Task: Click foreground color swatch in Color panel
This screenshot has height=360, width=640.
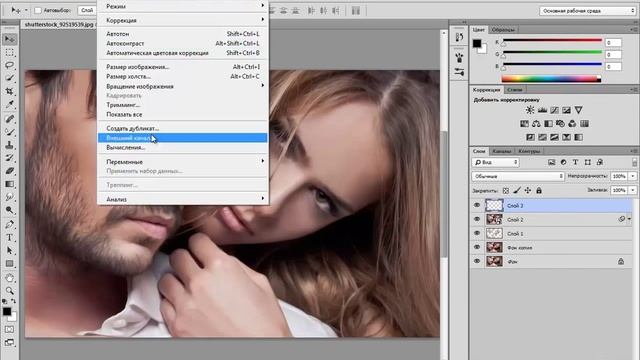Action: click(x=477, y=43)
